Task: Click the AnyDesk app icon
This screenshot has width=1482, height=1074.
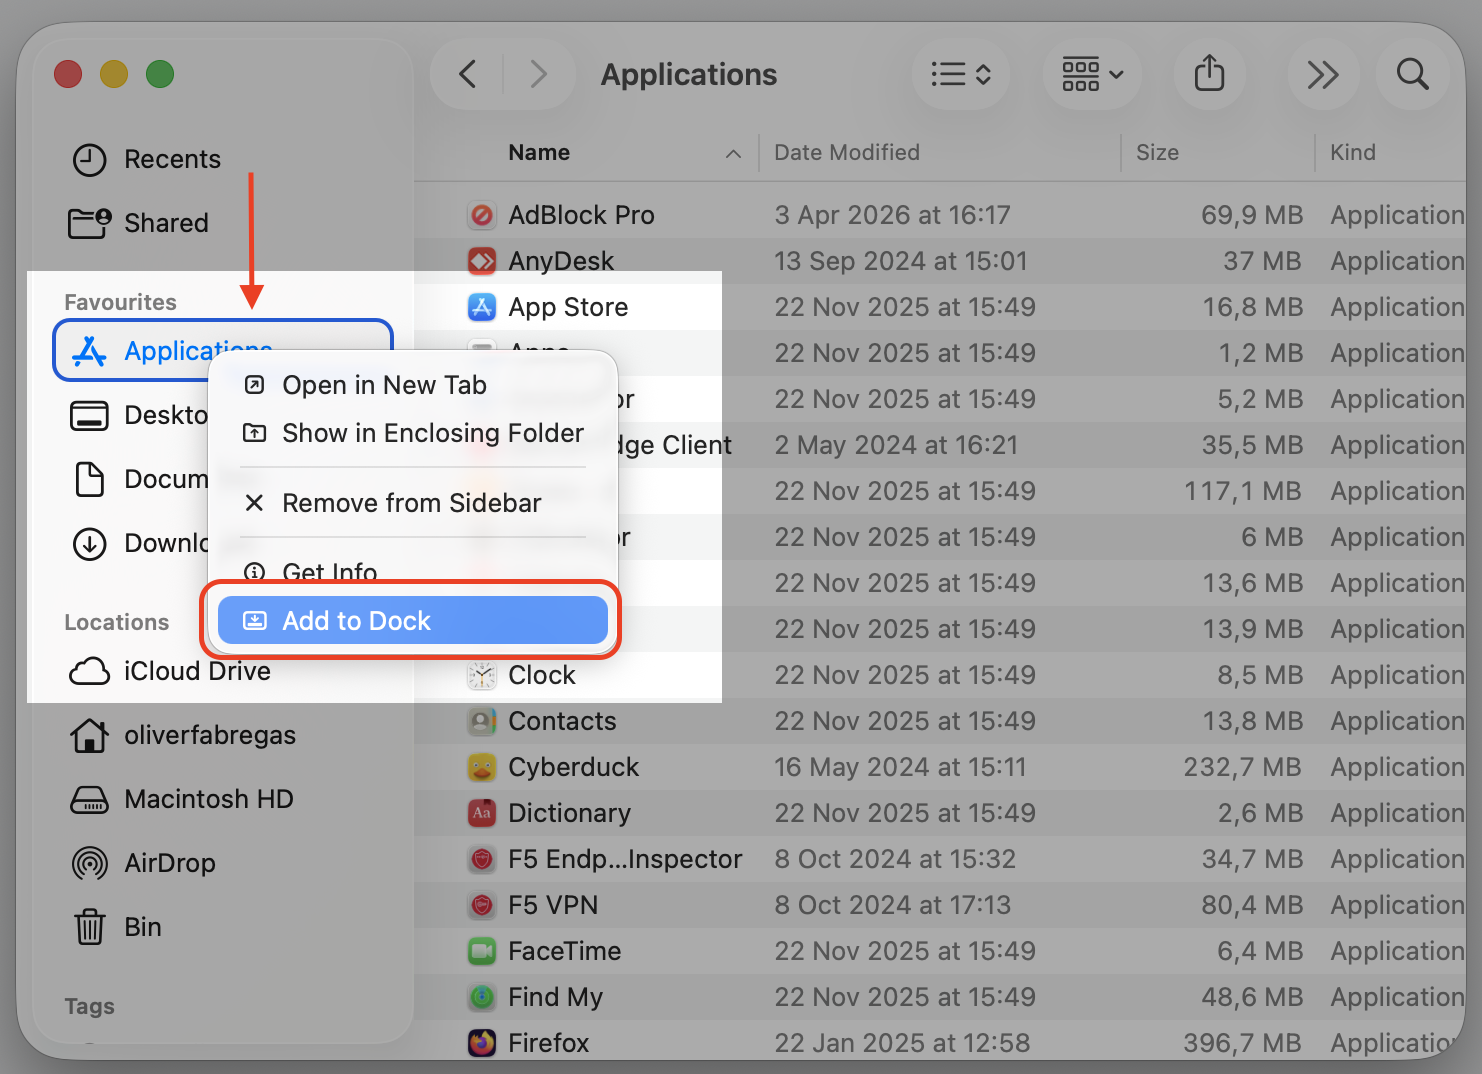Action: (482, 261)
